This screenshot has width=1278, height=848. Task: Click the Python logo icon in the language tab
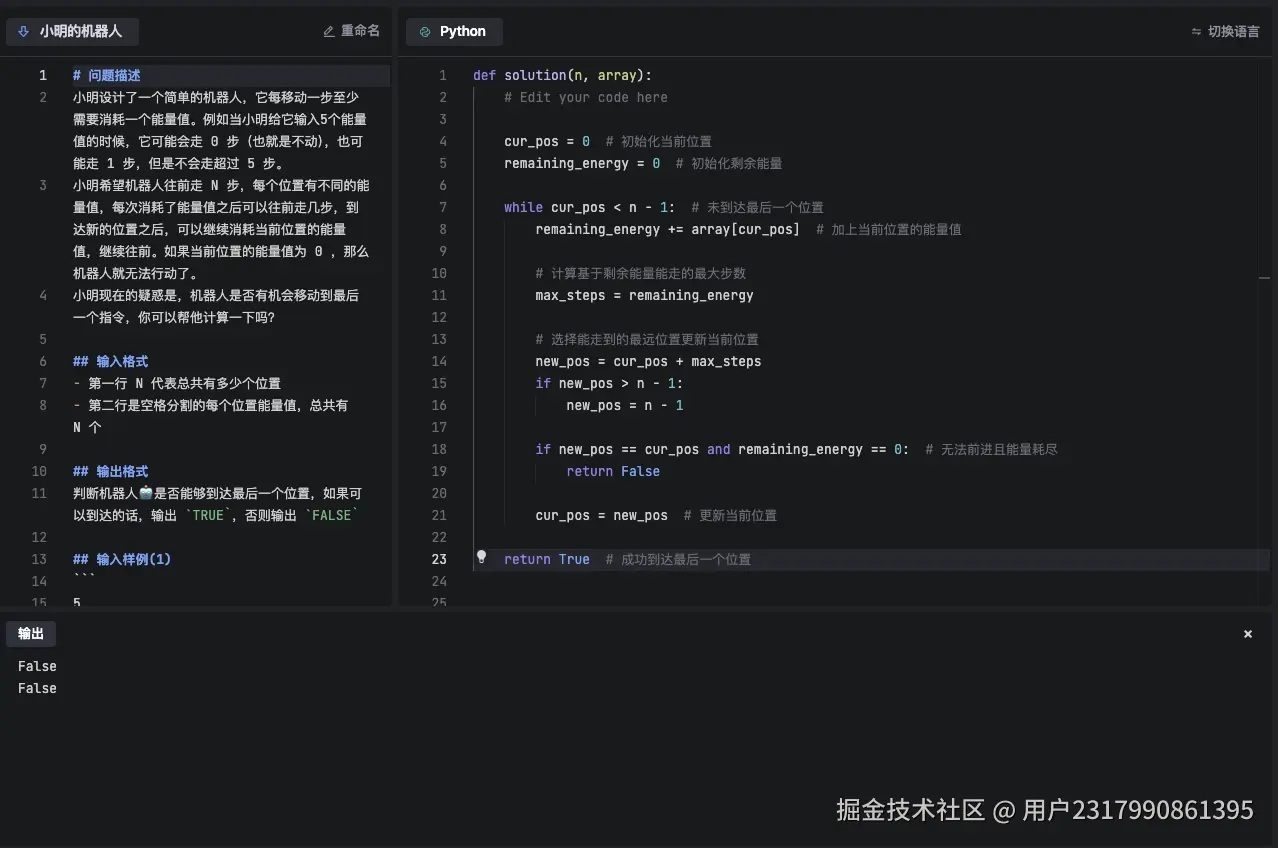point(426,31)
